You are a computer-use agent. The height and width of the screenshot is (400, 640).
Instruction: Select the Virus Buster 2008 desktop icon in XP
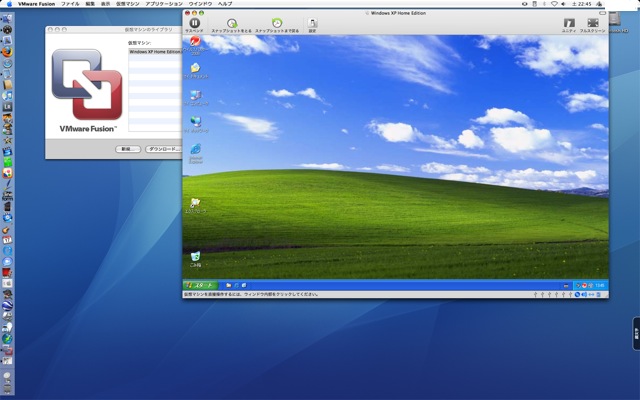196,42
